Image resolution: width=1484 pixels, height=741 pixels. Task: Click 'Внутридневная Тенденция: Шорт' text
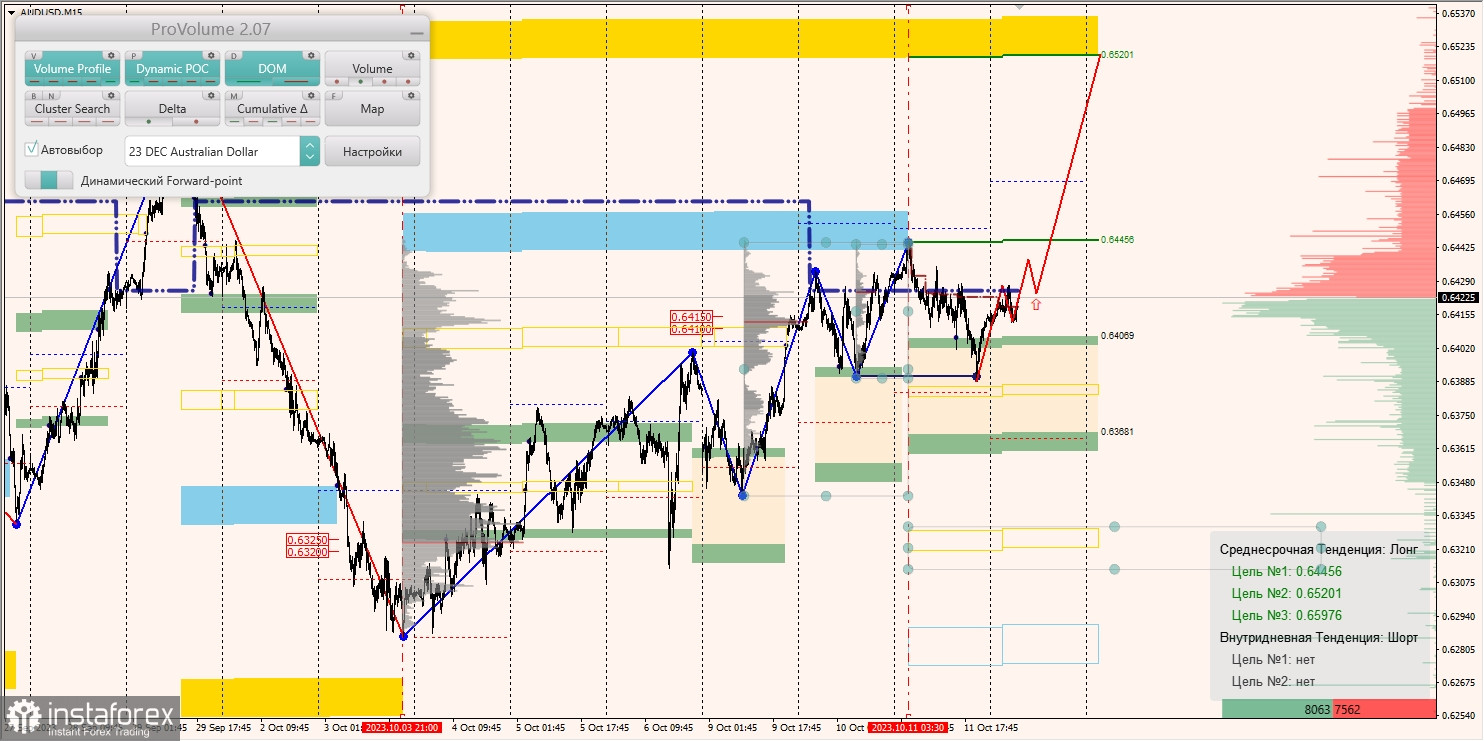click(1318, 638)
